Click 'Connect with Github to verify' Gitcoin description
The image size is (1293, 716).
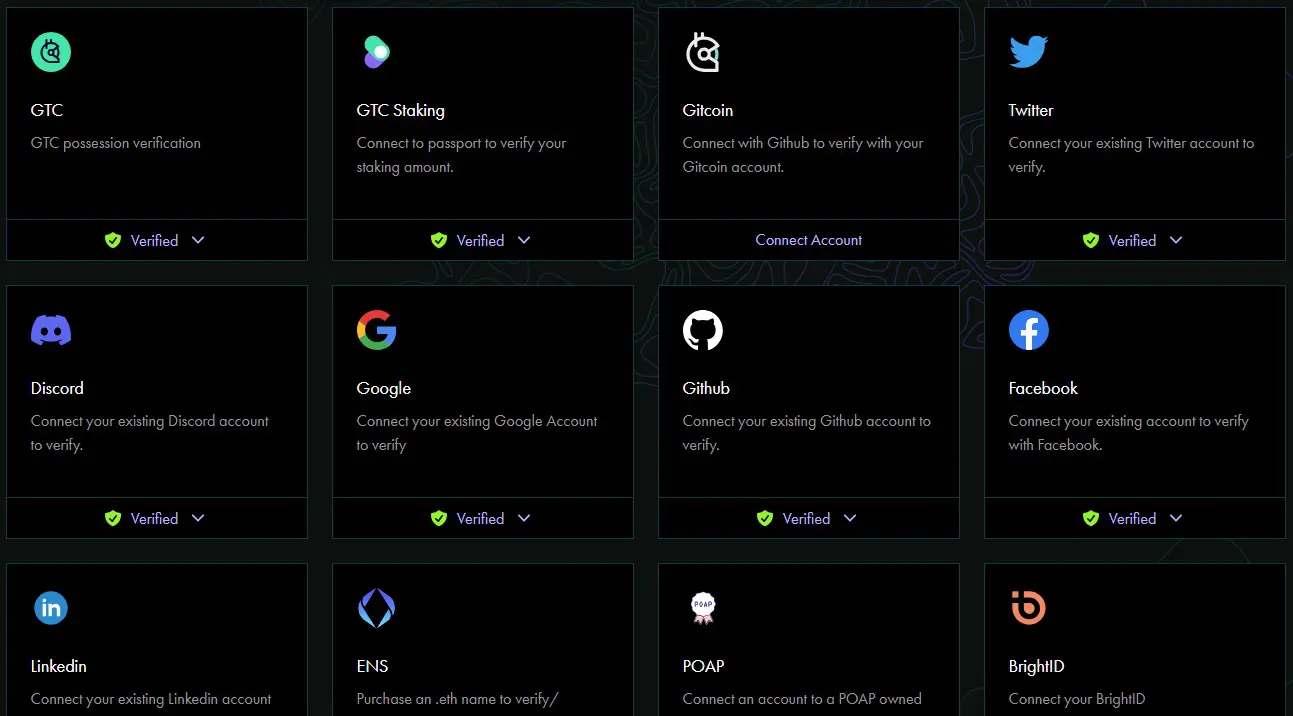tap(803, 155)
